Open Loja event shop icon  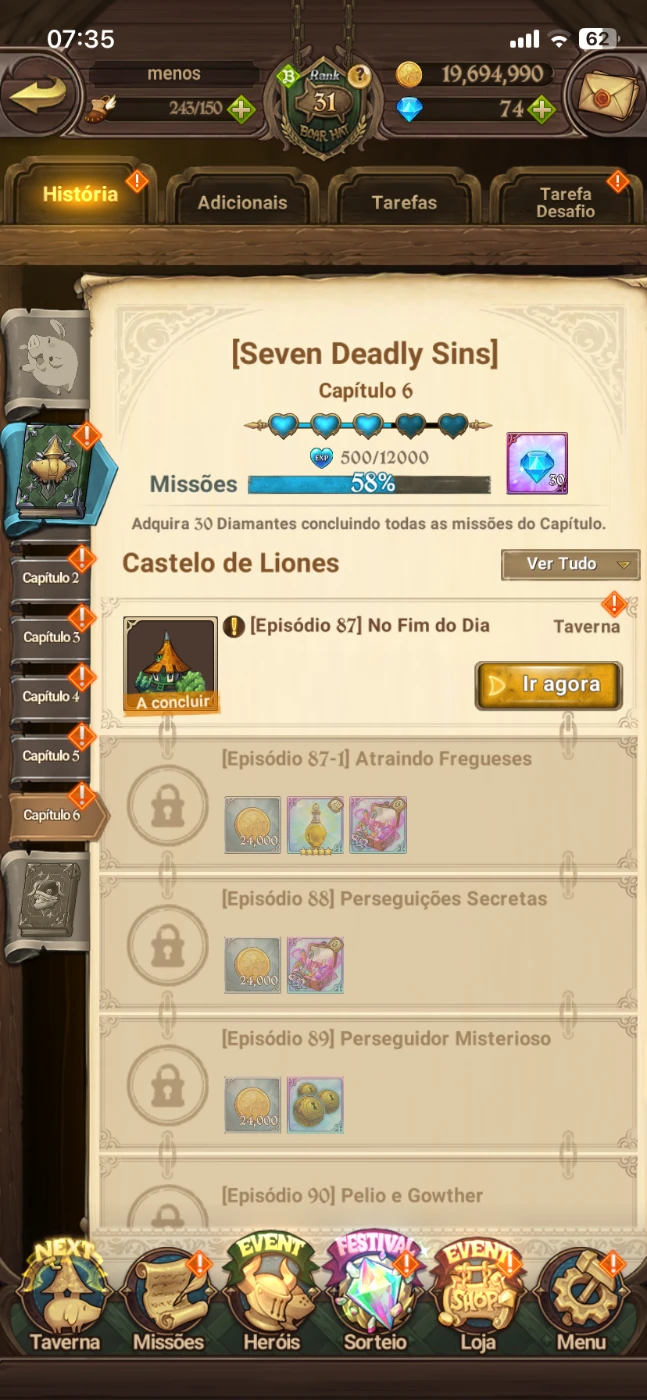pos(478,1298)
